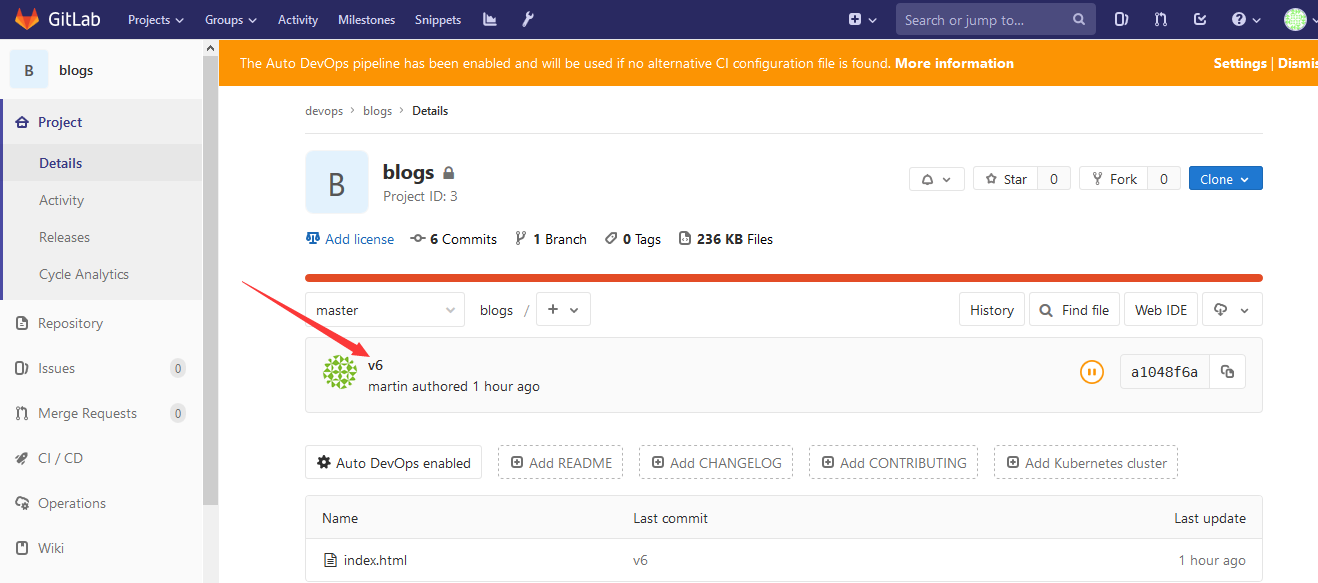
Task: Open the Groups menu in navbar
Action: click(x=230, y=20)
